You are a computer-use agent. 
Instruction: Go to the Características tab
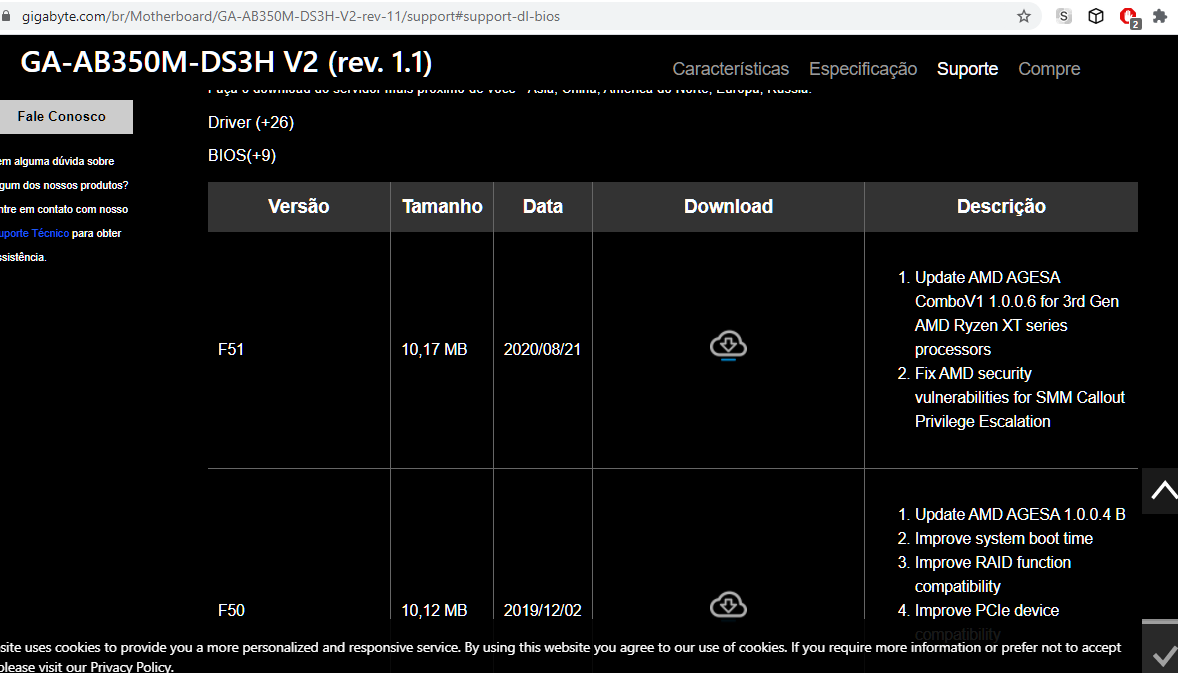point(730,69)
